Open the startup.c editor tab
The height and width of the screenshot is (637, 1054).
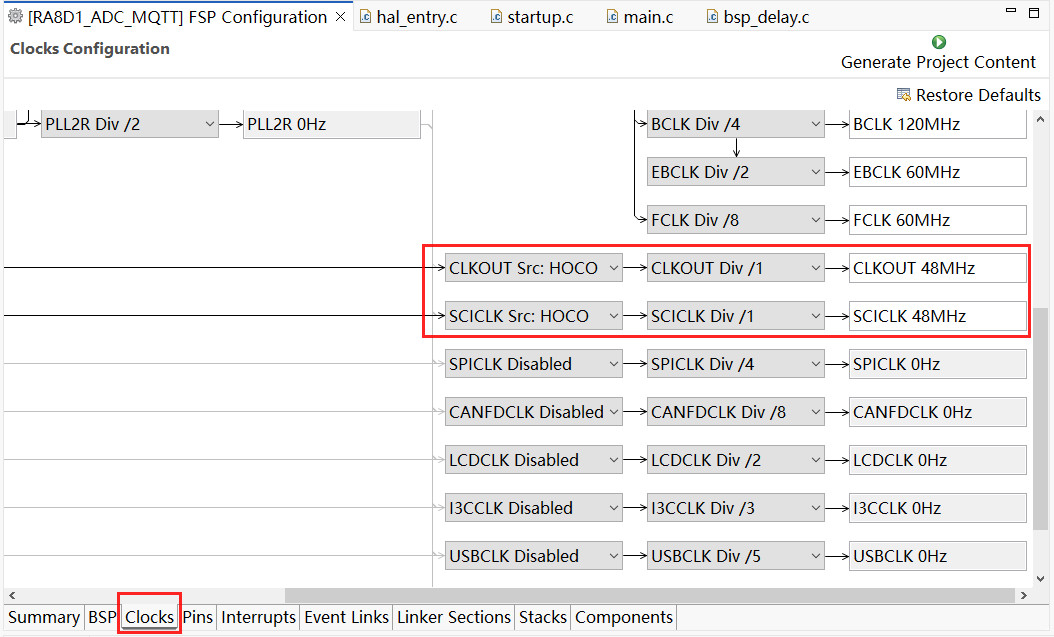point(532,17)
